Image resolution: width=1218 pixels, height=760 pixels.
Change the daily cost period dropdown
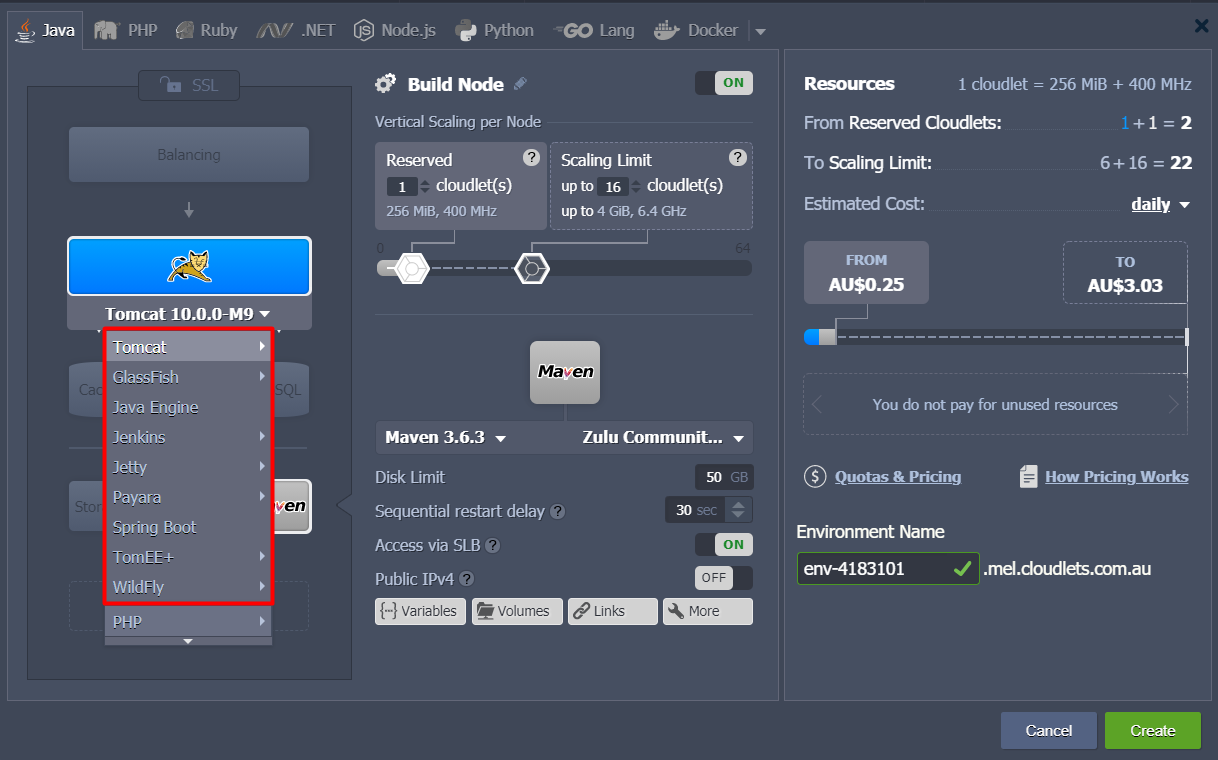pos(1160,204)
